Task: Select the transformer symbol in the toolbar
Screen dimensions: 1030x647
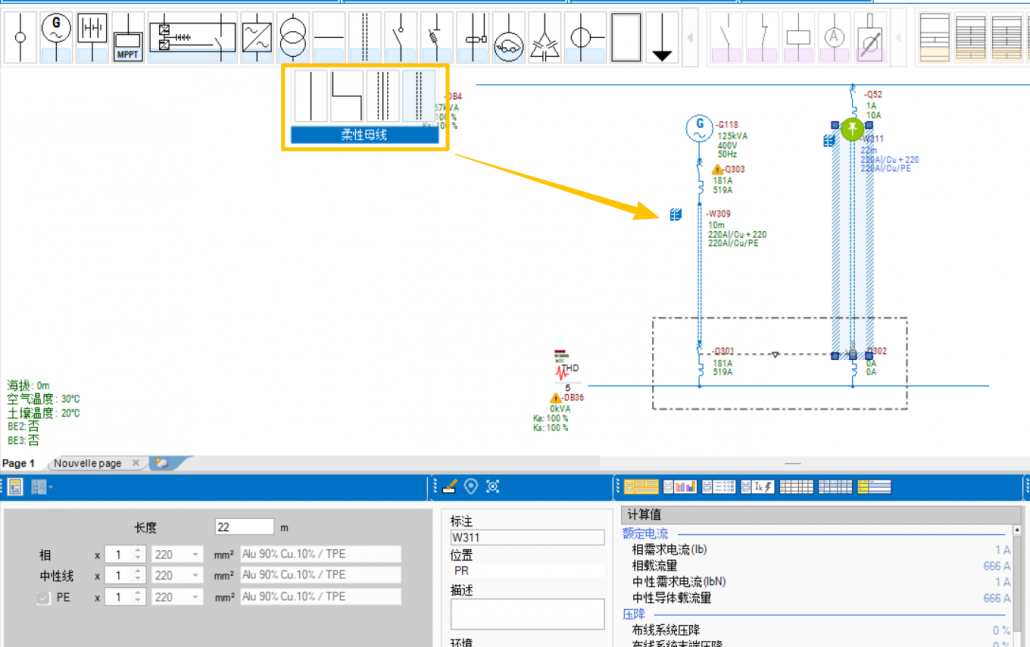Action: (x=292, y=38)
